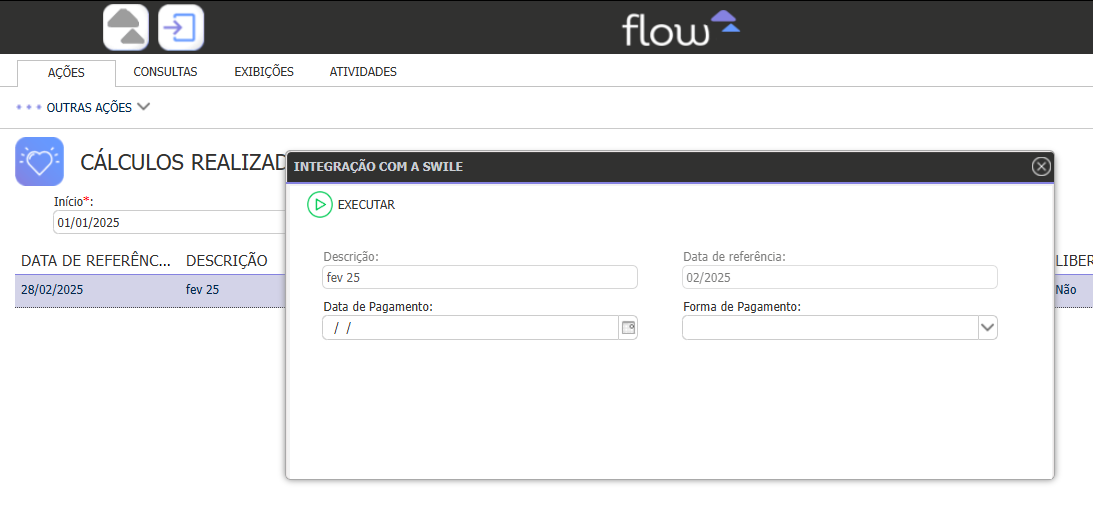Open the Consultas tab
The image size is (1093, 507).
pyautogui.click(x=165, y=72)
